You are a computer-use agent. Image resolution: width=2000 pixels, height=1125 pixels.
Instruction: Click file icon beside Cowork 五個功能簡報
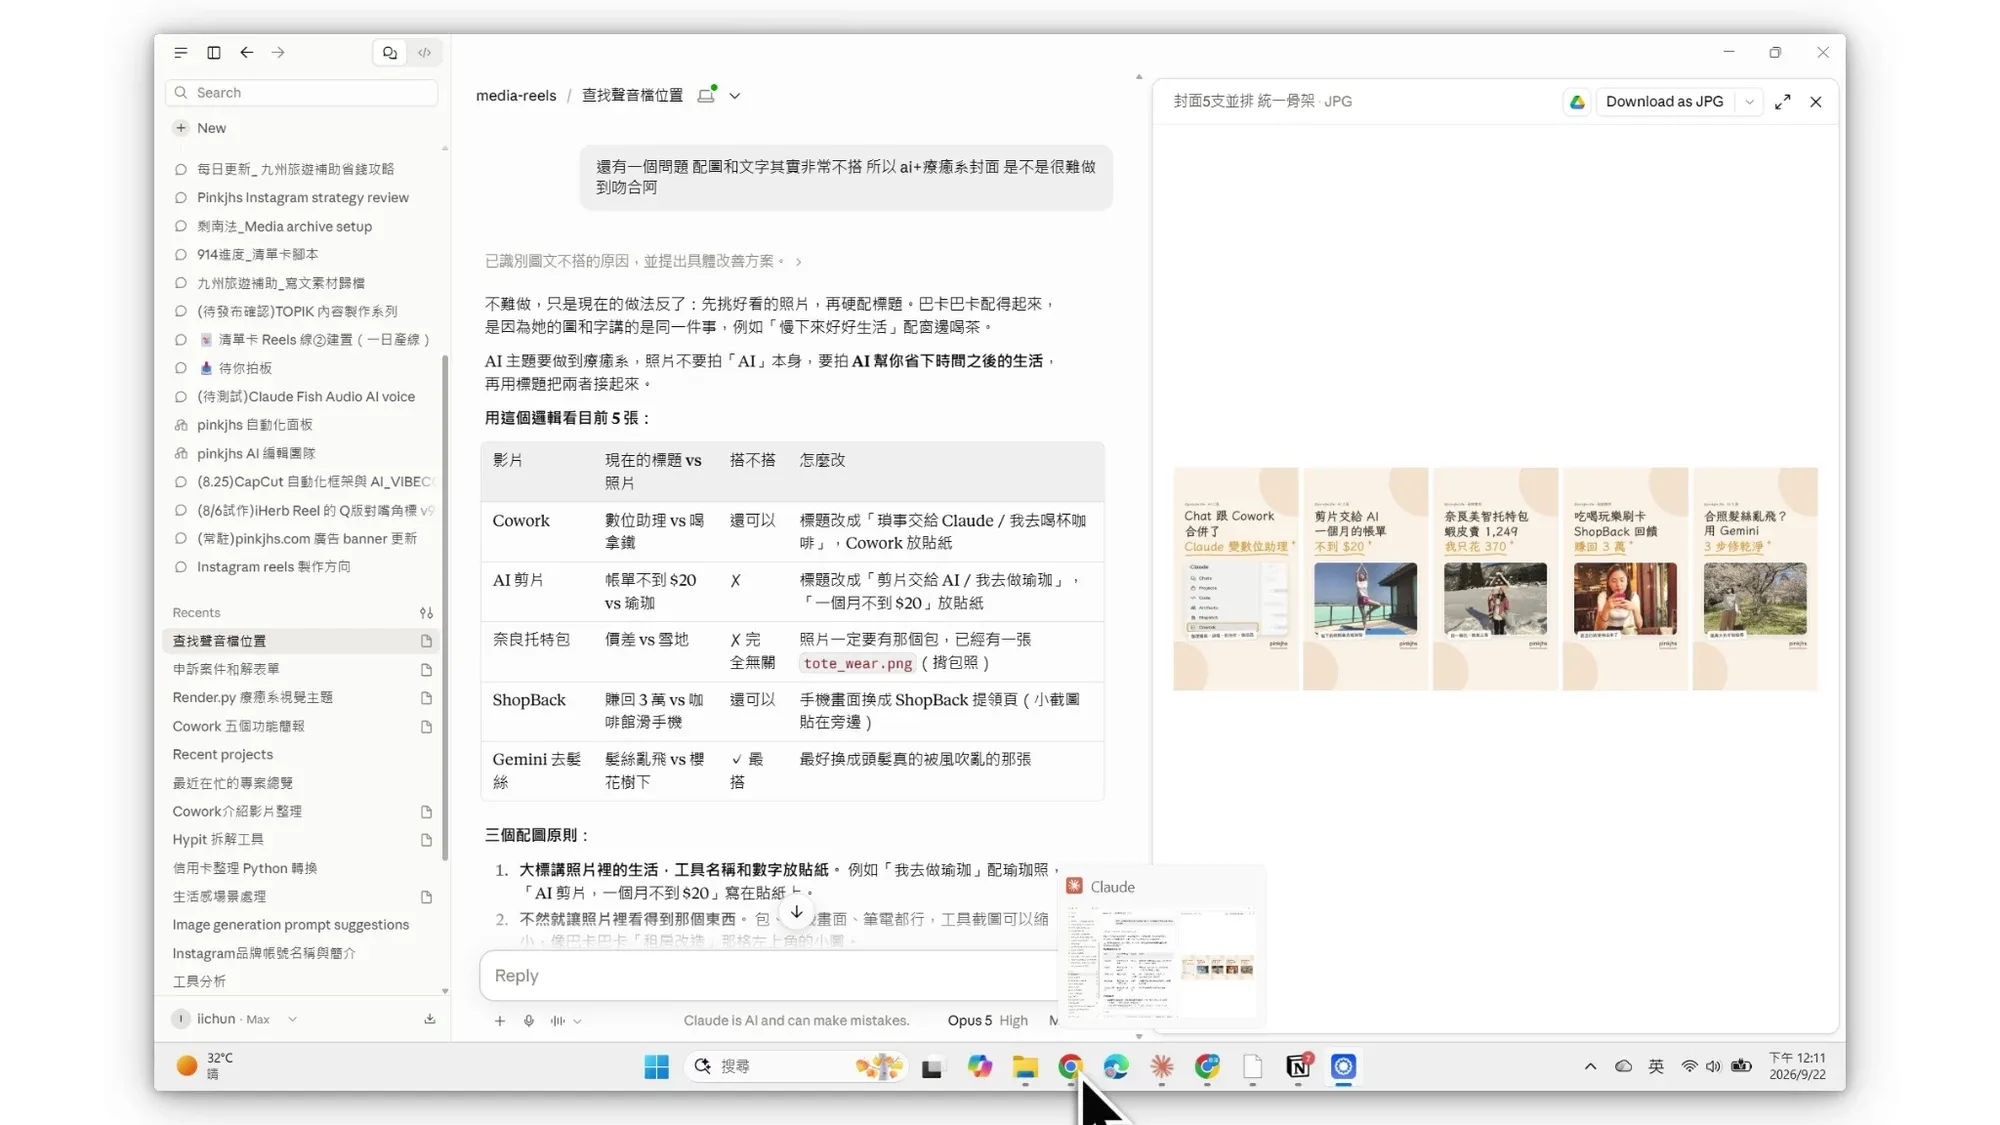tap(427, 727)
